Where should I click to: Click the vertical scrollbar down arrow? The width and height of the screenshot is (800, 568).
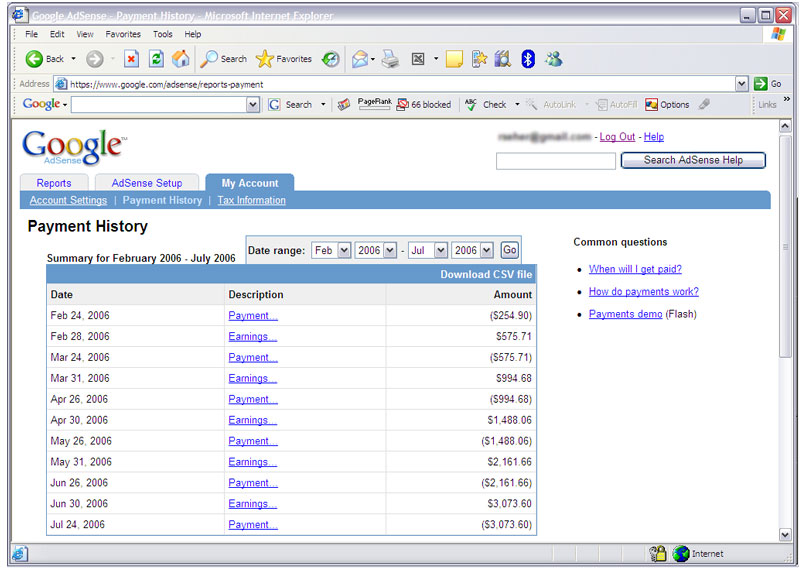785,534
